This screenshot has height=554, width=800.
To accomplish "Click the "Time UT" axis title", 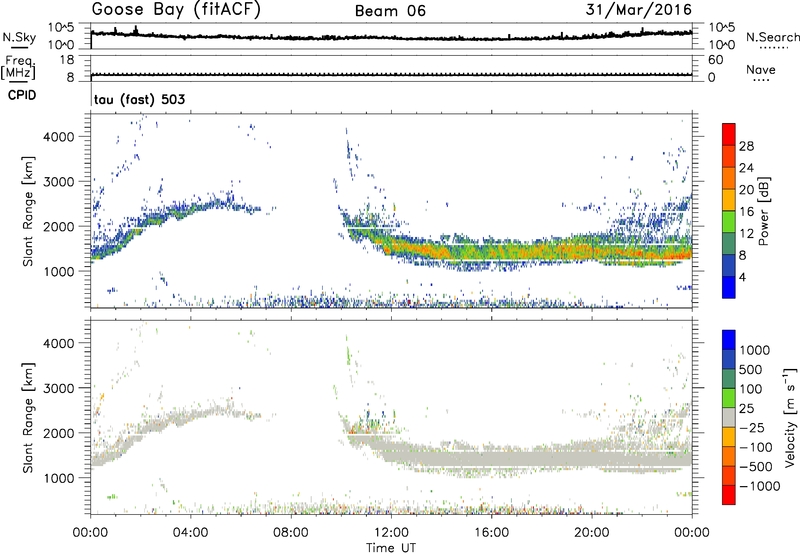I will click(391, 548).
